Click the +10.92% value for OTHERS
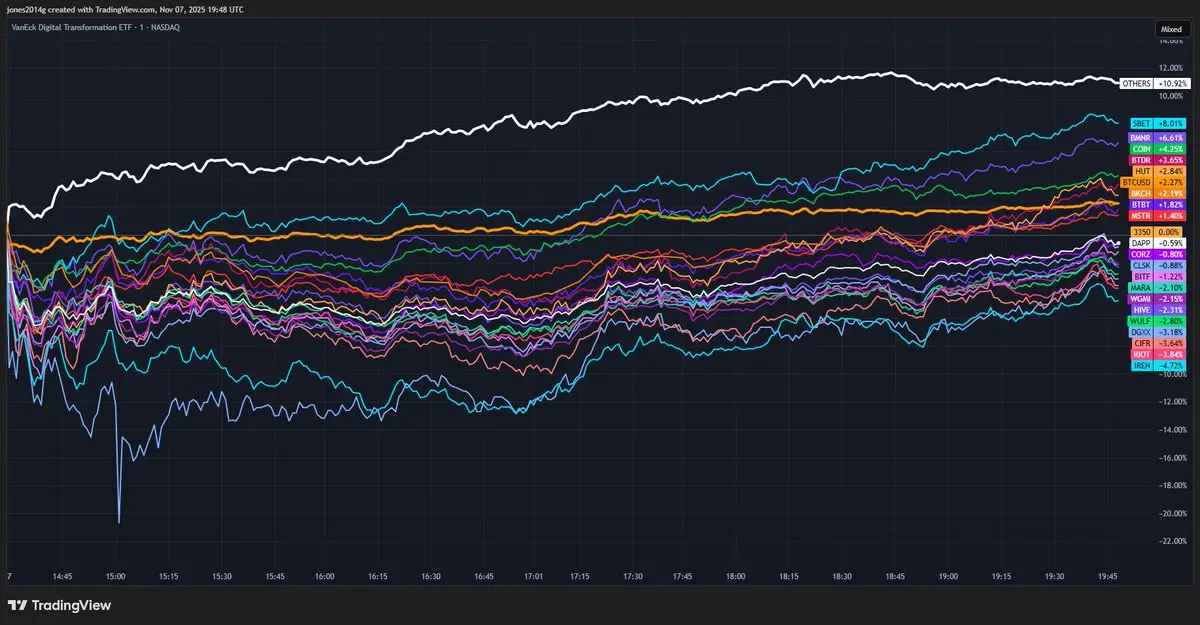This screenshot has height=625, width=1200. (x=1170, y=84)
